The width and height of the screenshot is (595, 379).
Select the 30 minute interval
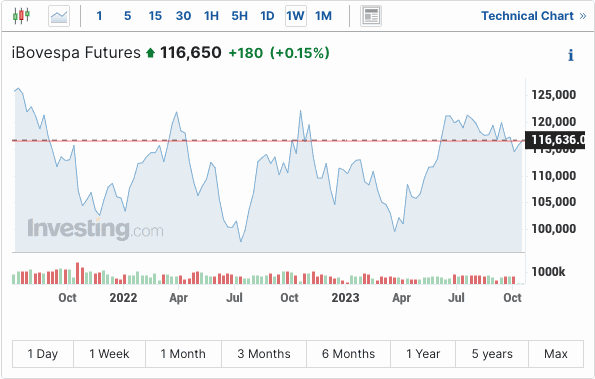tap(183, 16)
